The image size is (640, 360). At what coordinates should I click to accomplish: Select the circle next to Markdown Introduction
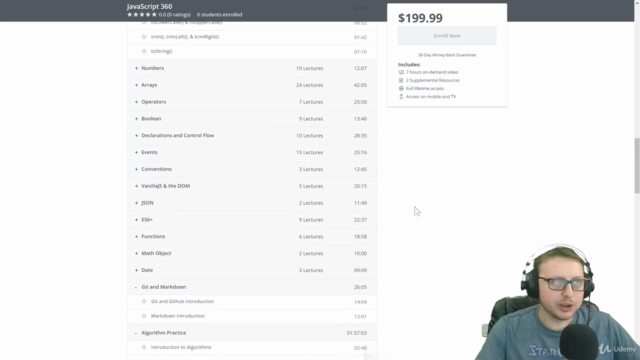coord(144,316)
